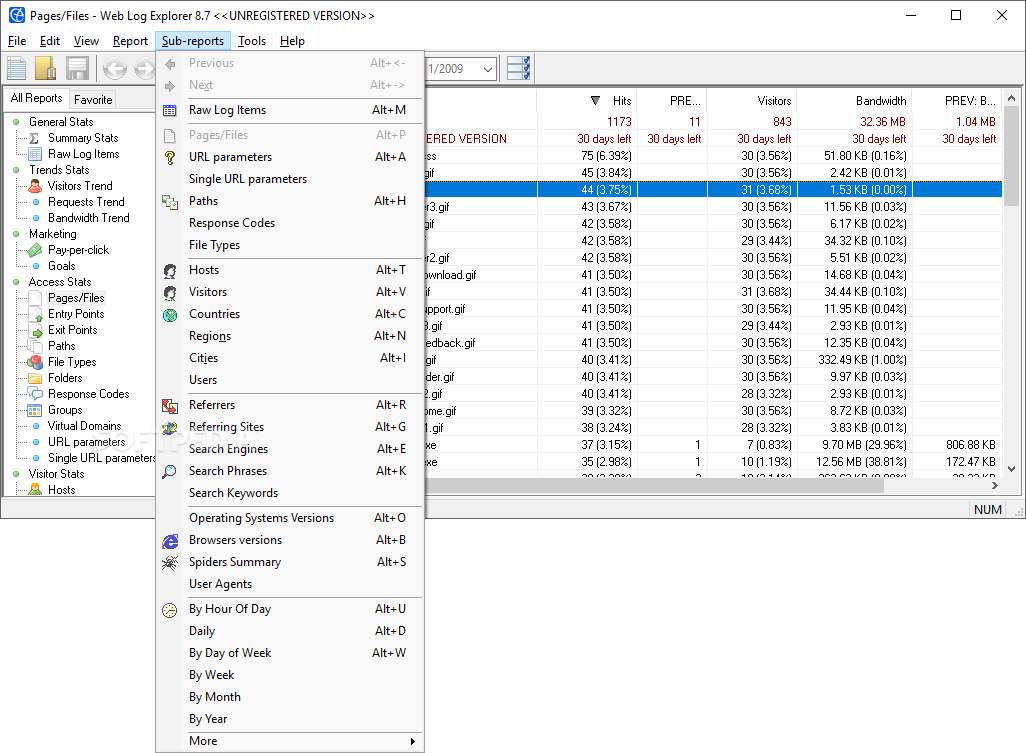The height and width of the screenshot is (753, 1026).
Task: Click the Referrers icon in menu
Action: tap(169, 406)
